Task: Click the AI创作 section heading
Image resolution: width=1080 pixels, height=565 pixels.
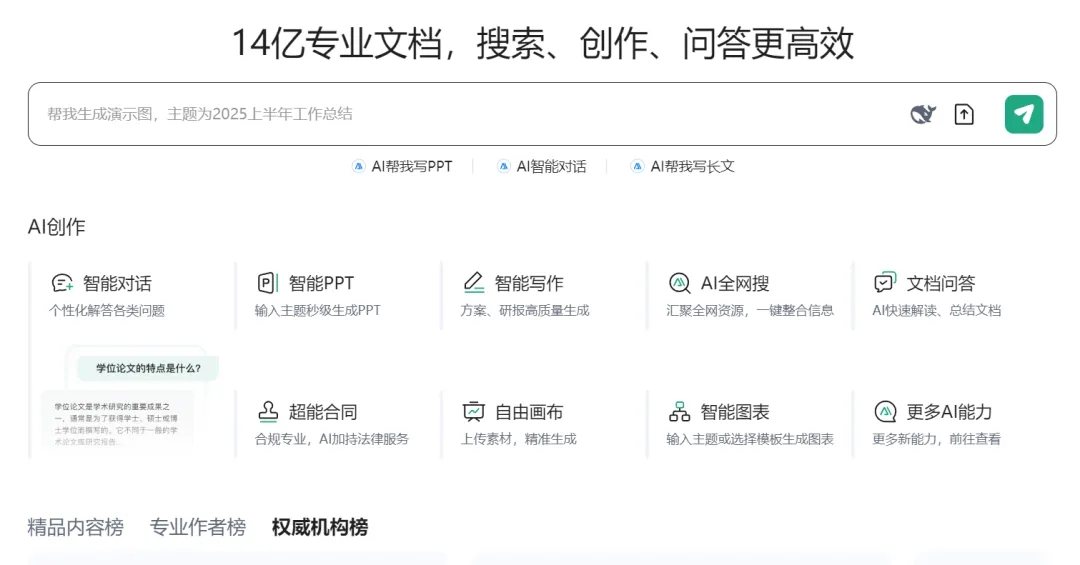Action: pyautogui.click(x=56, y=227)
